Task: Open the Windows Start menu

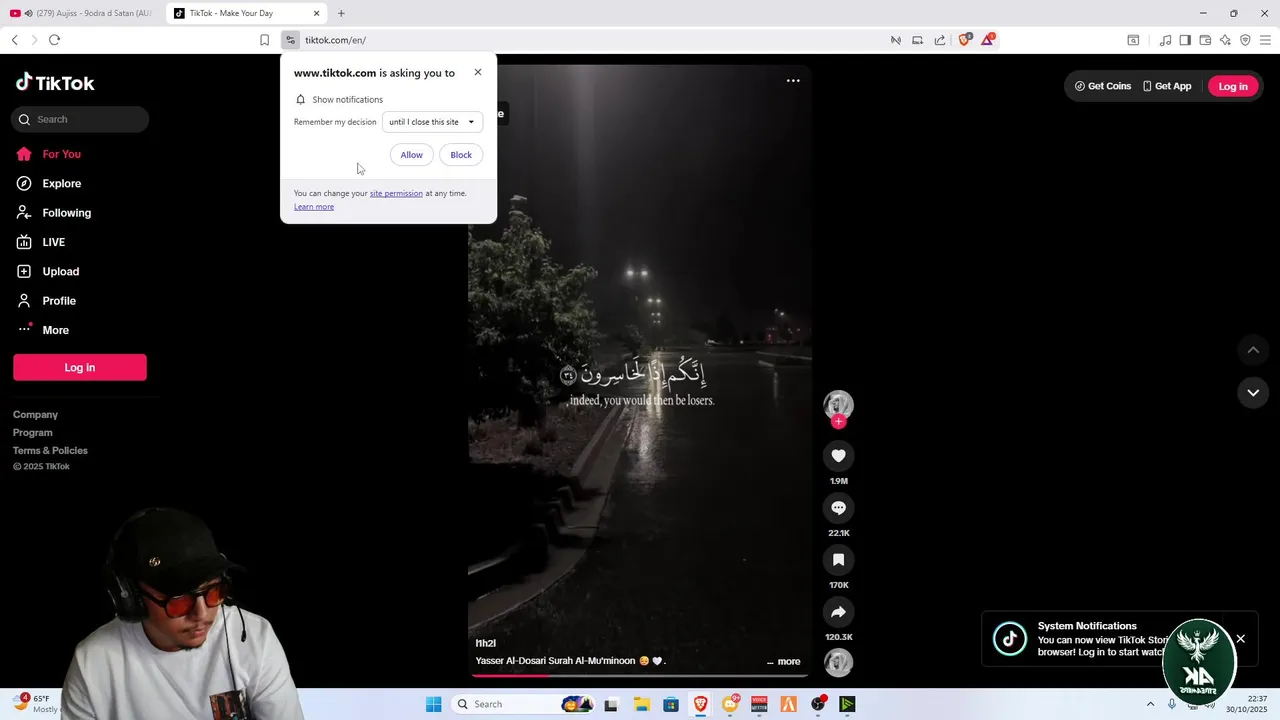Action: (x=433, y=704)
